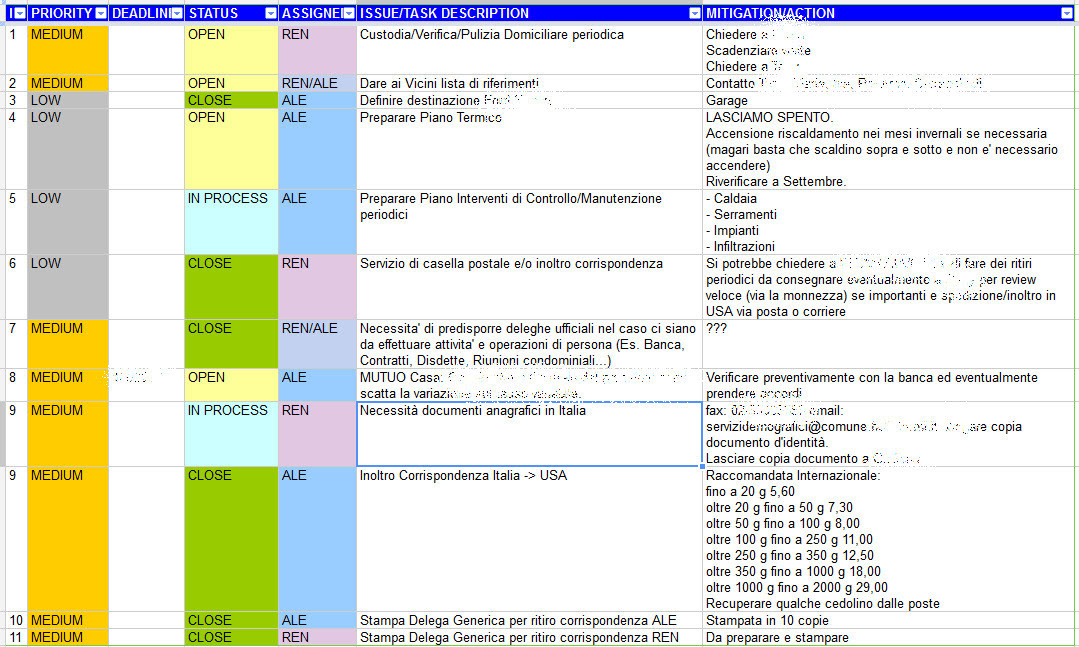The width and height of the screenshot is (1079, 647).
Task: Select the 'Garage' mitigation cell
Action: (x=890, y=100)
